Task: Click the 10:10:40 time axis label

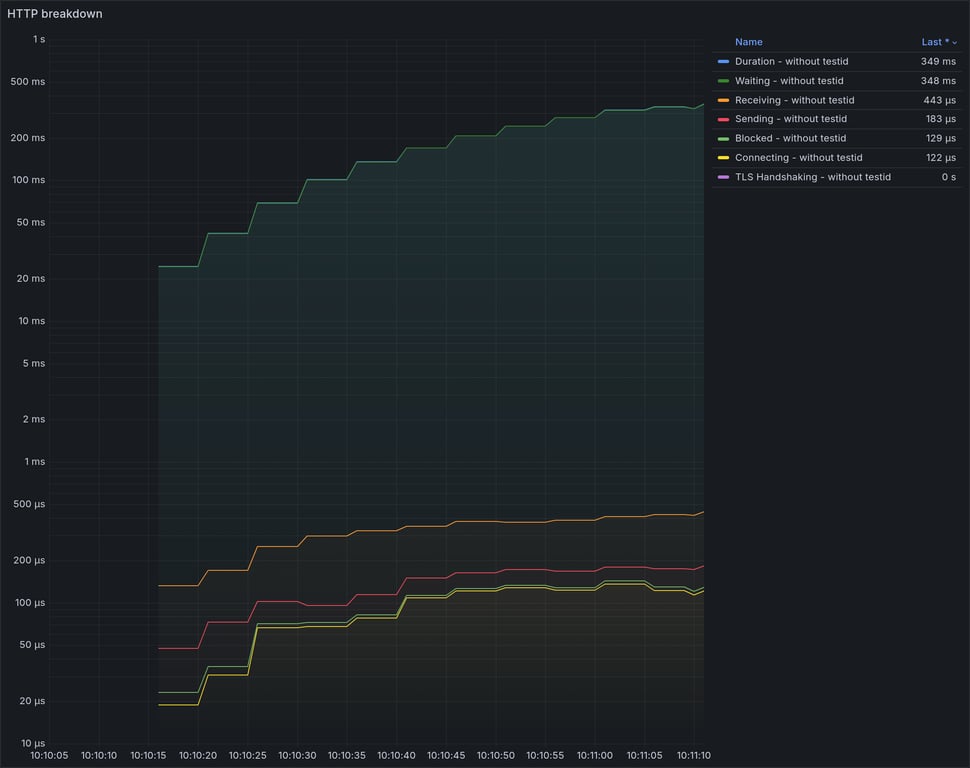Action: point(397,755)
